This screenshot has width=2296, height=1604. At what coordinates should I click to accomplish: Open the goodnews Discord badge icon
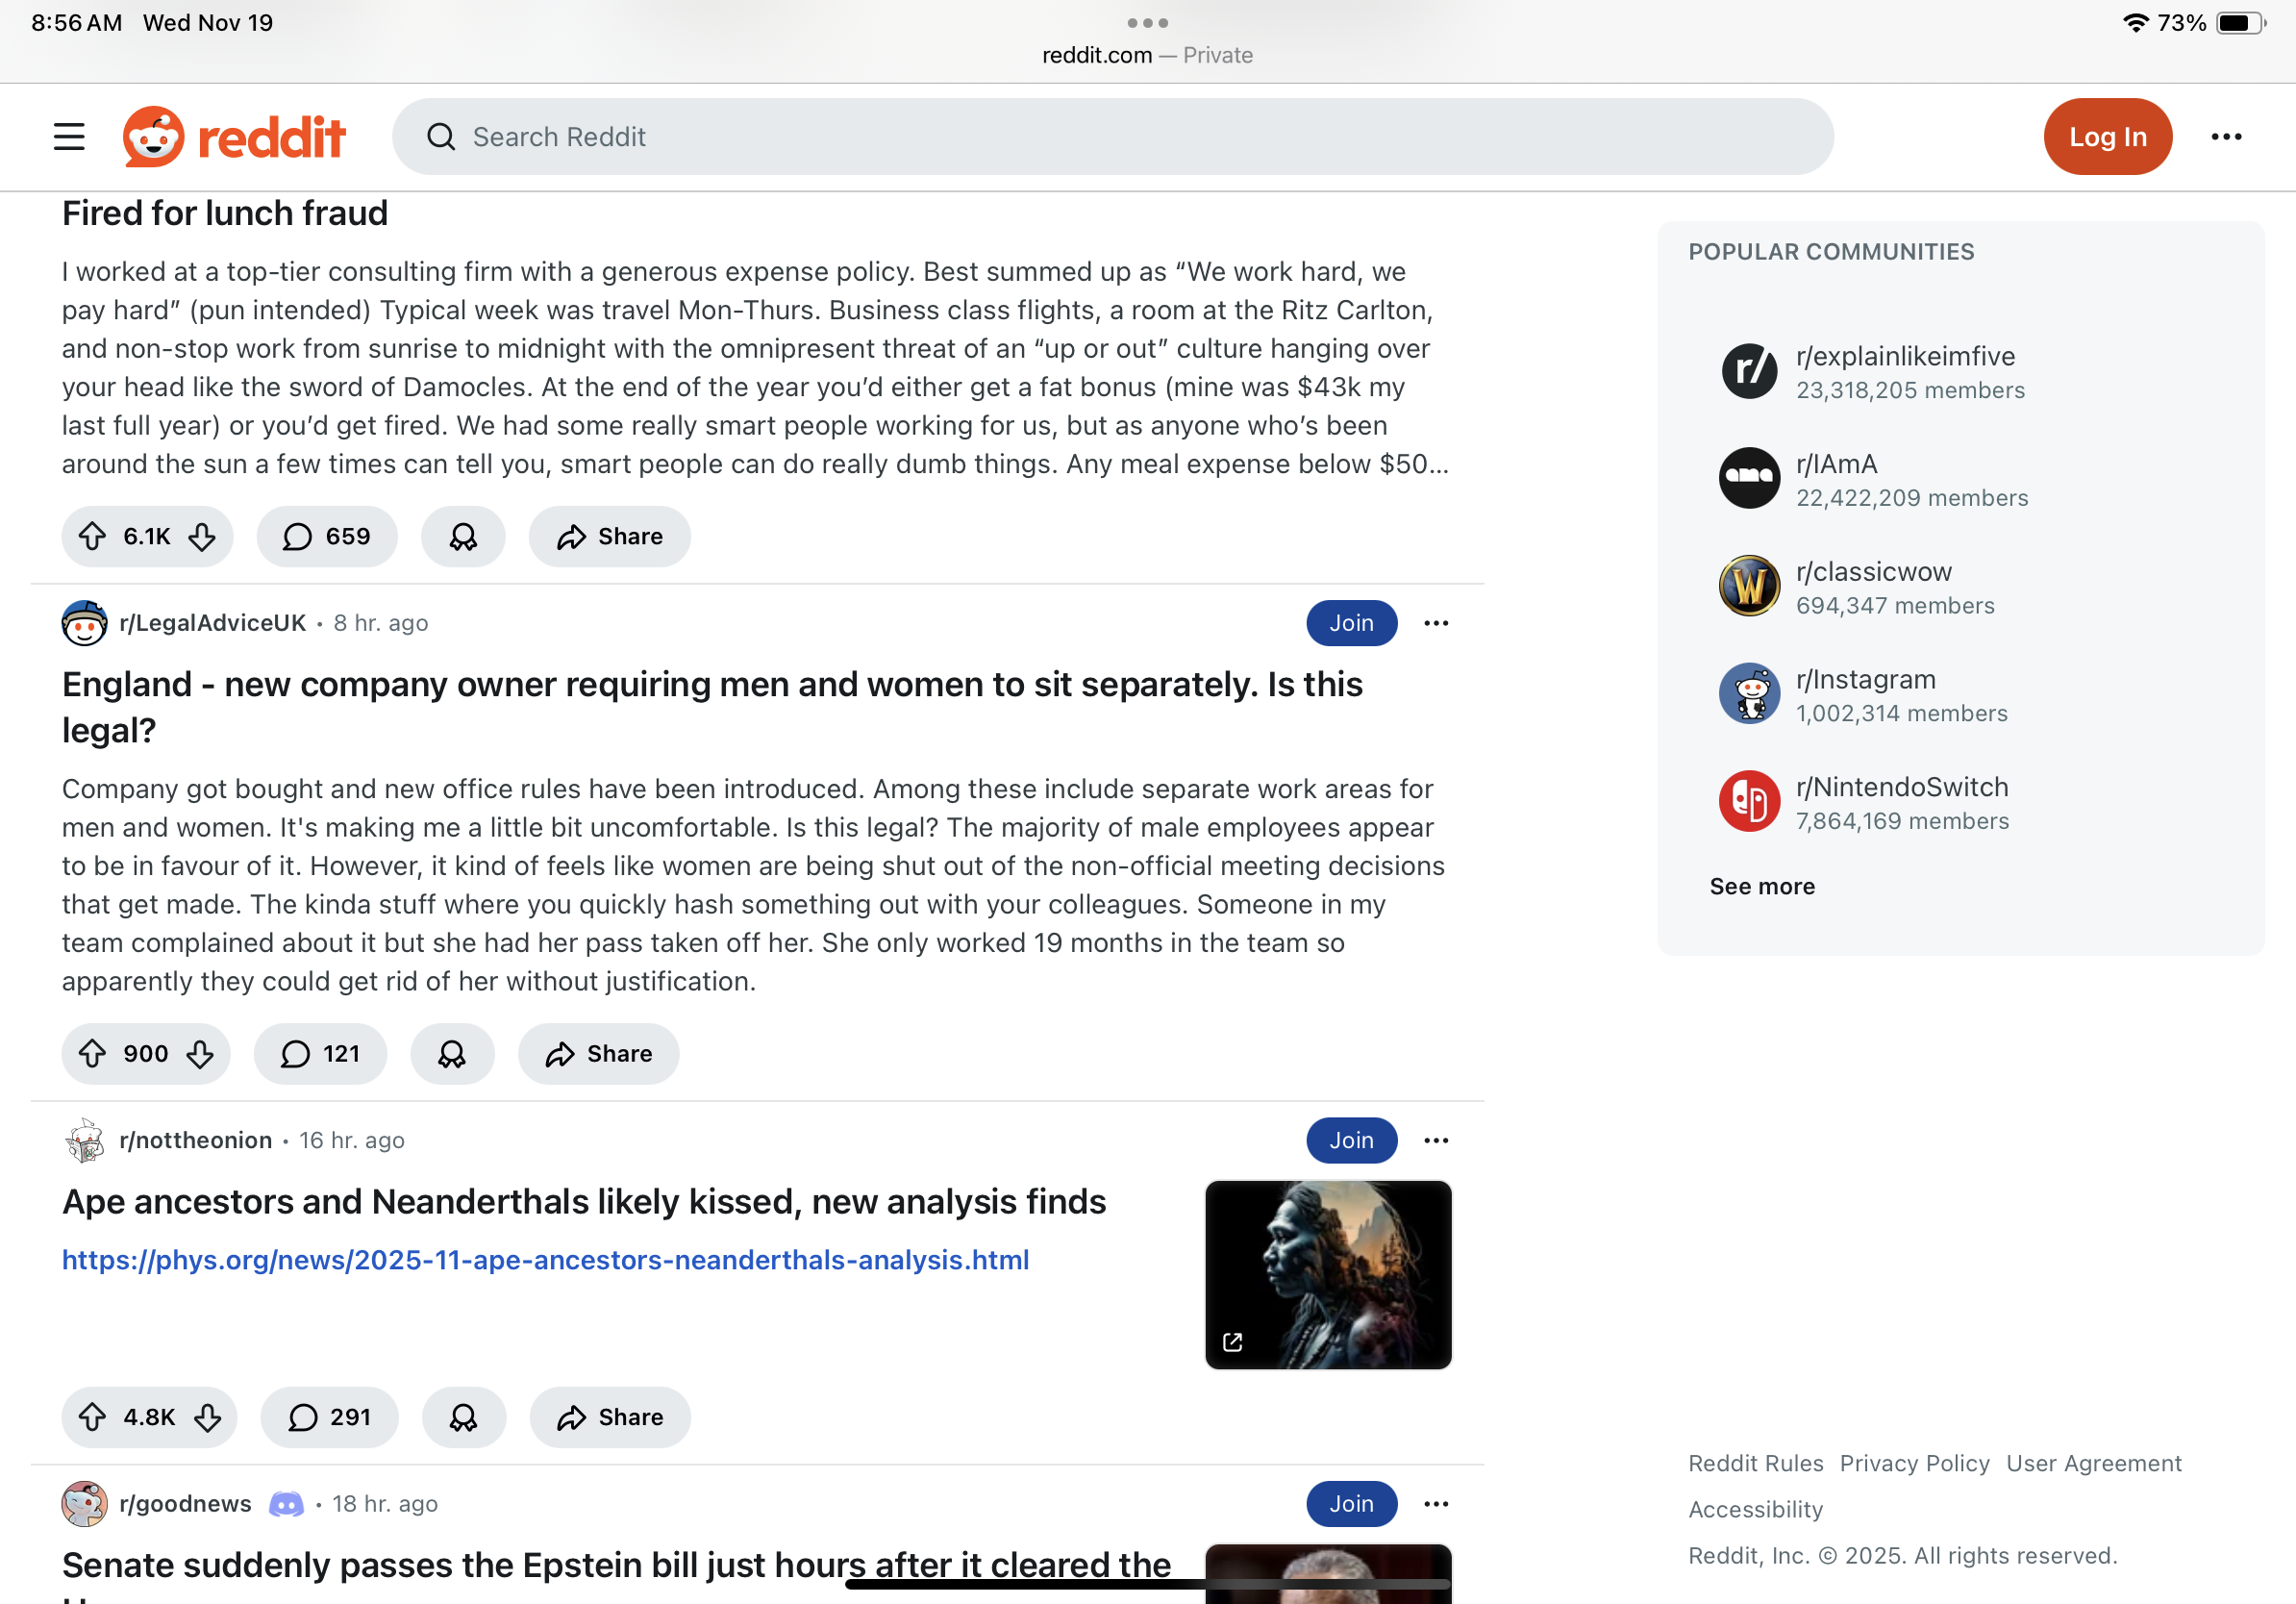[x=286, y=1504]
